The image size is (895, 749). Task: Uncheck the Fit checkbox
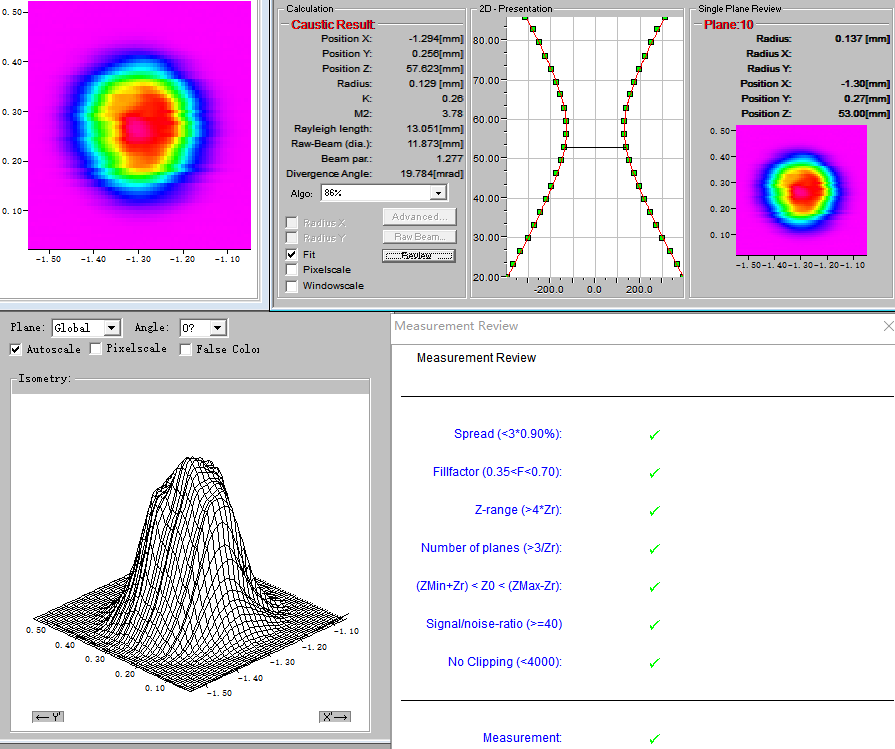click(291, 255)
